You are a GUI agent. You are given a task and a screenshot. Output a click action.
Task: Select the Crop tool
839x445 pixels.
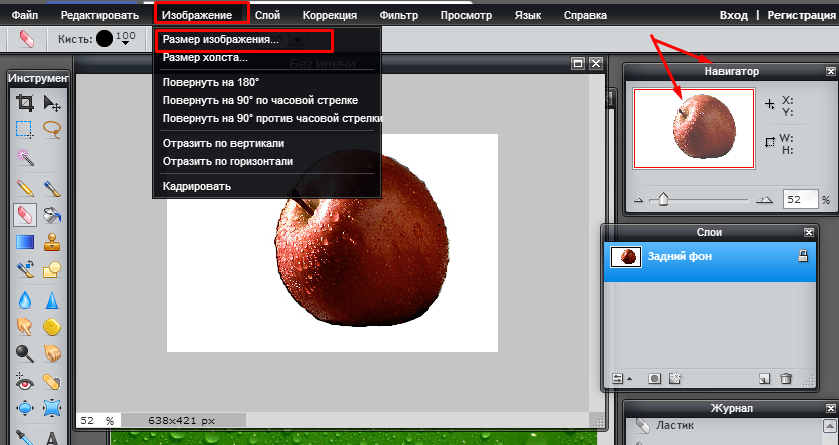[x=25, y=103]
